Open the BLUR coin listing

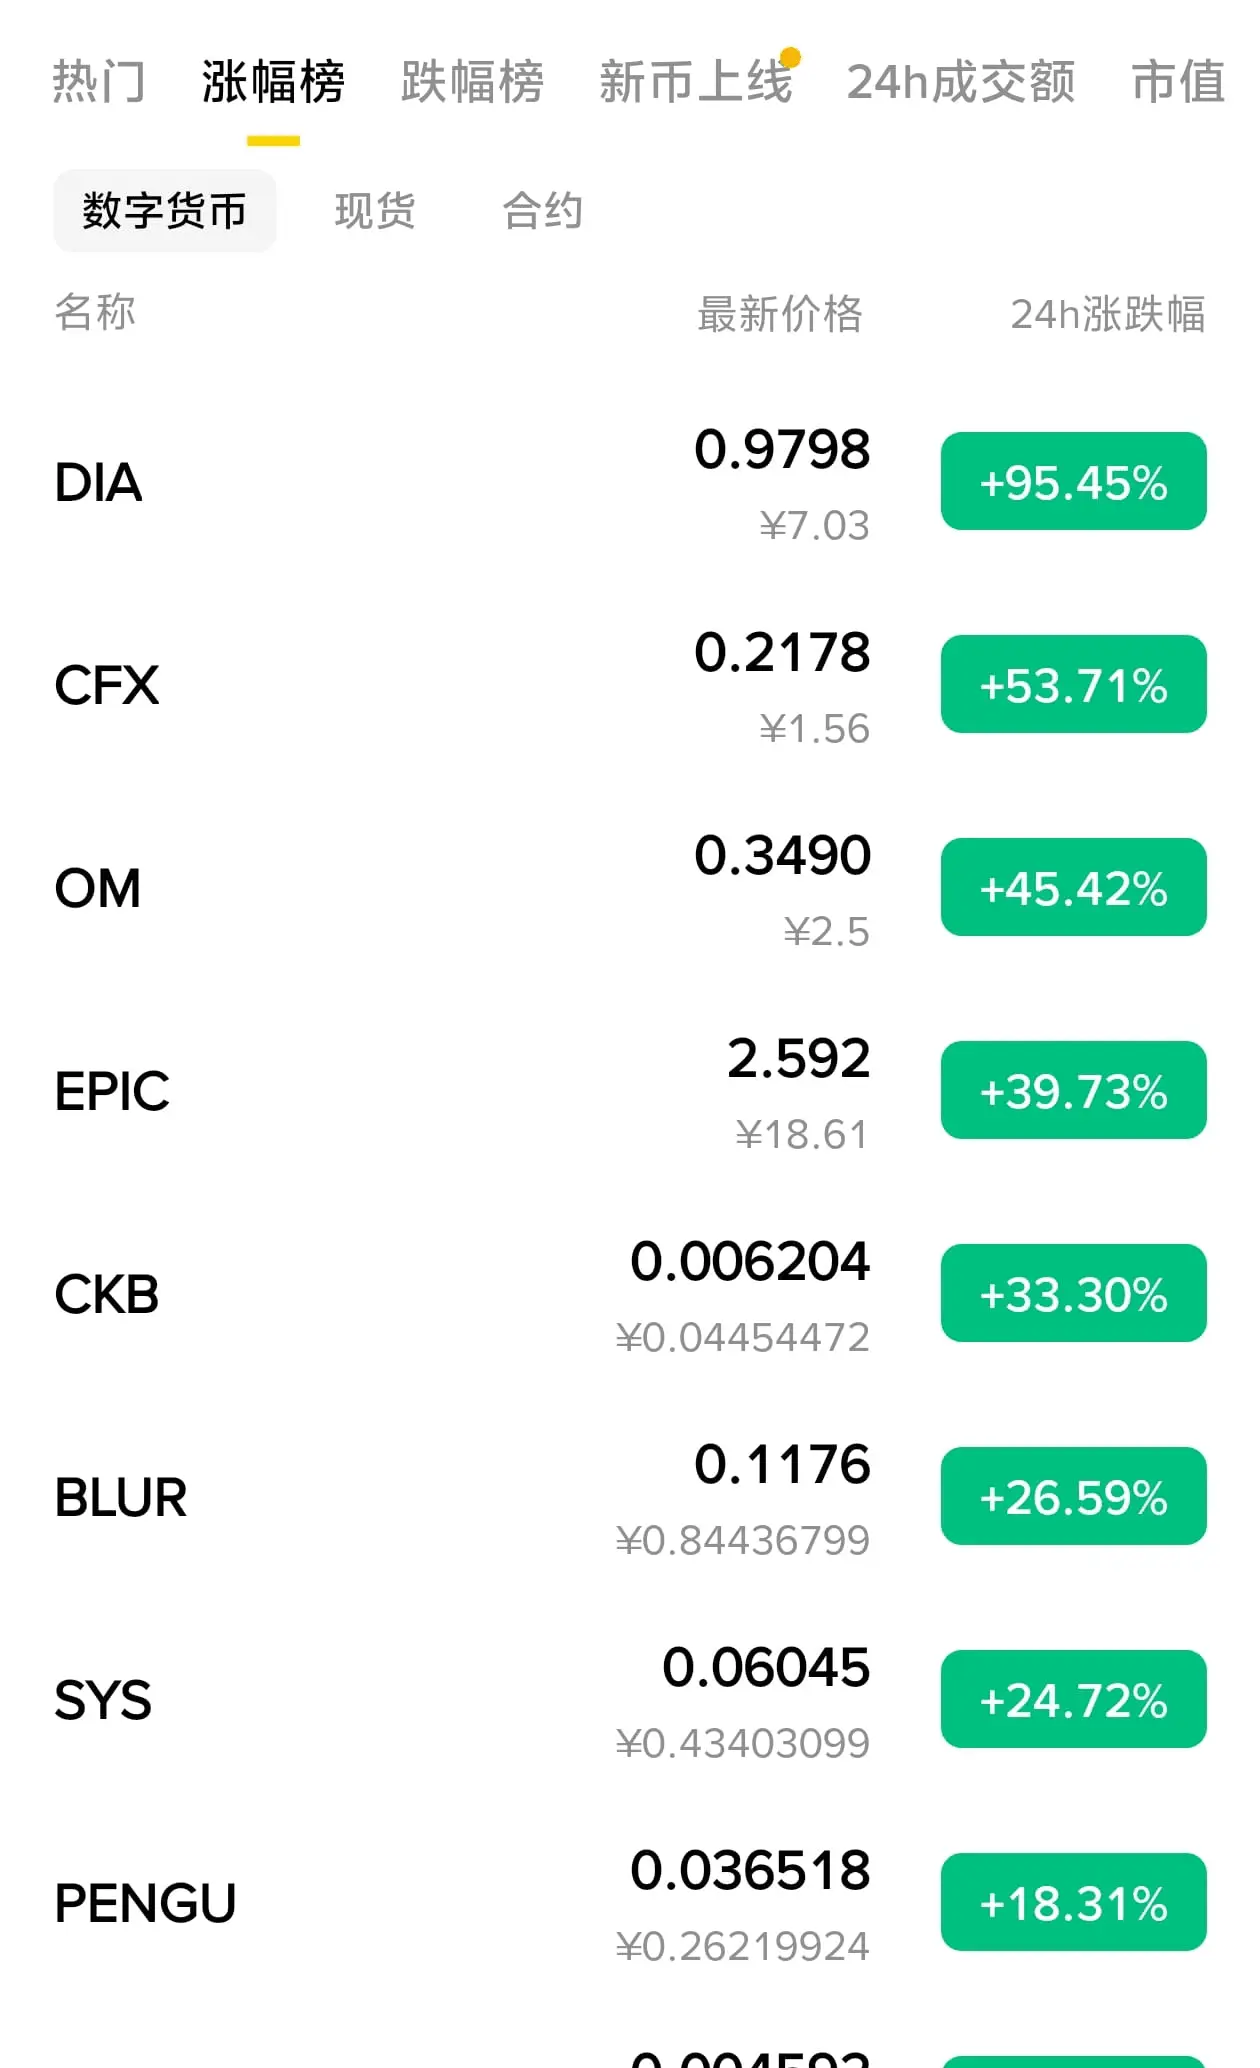(630, 1497)
